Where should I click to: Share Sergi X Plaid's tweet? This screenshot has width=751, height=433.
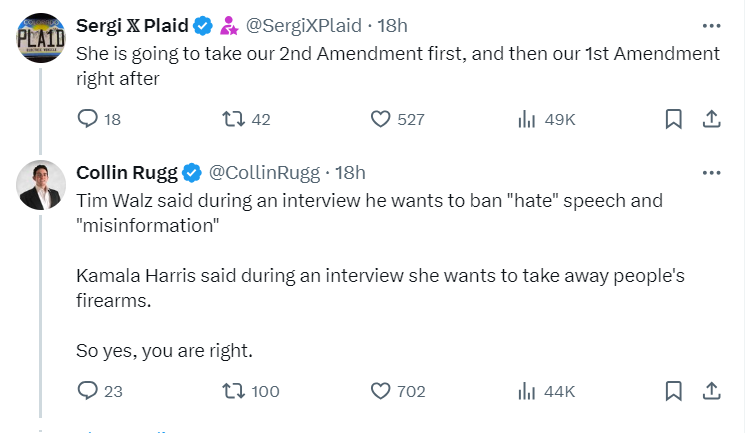(711, 119)
